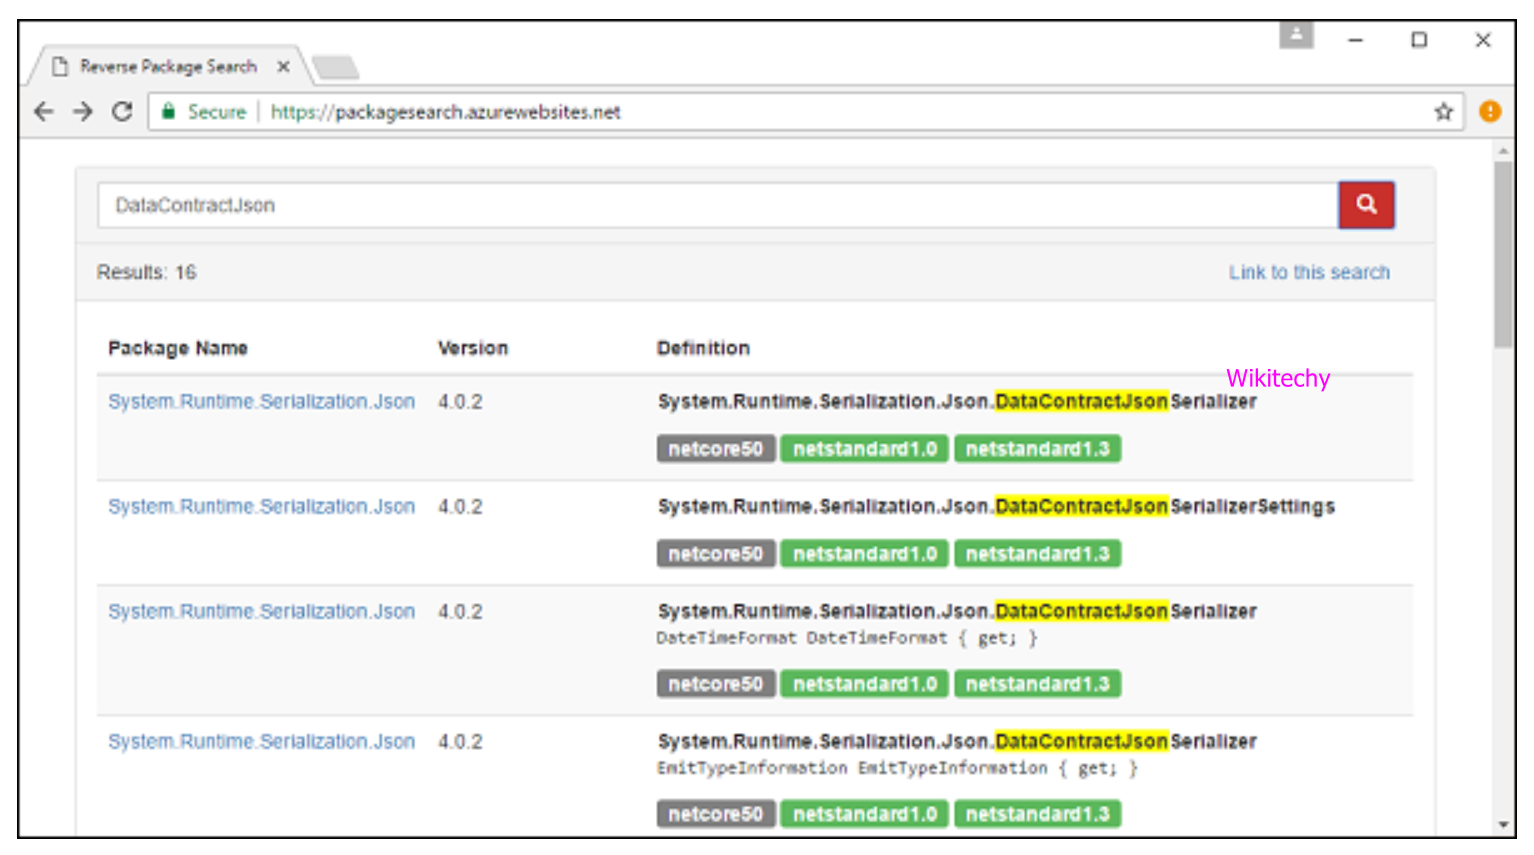Click netstandard1.0 badge in DateTimeFormat row
The width and height of the screenshot is (1534, 855).
tap(864, 684)
